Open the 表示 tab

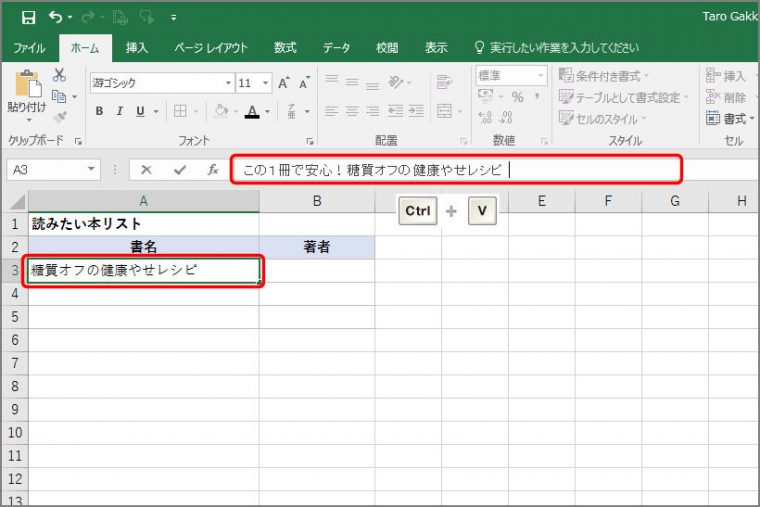coord(436,48)
